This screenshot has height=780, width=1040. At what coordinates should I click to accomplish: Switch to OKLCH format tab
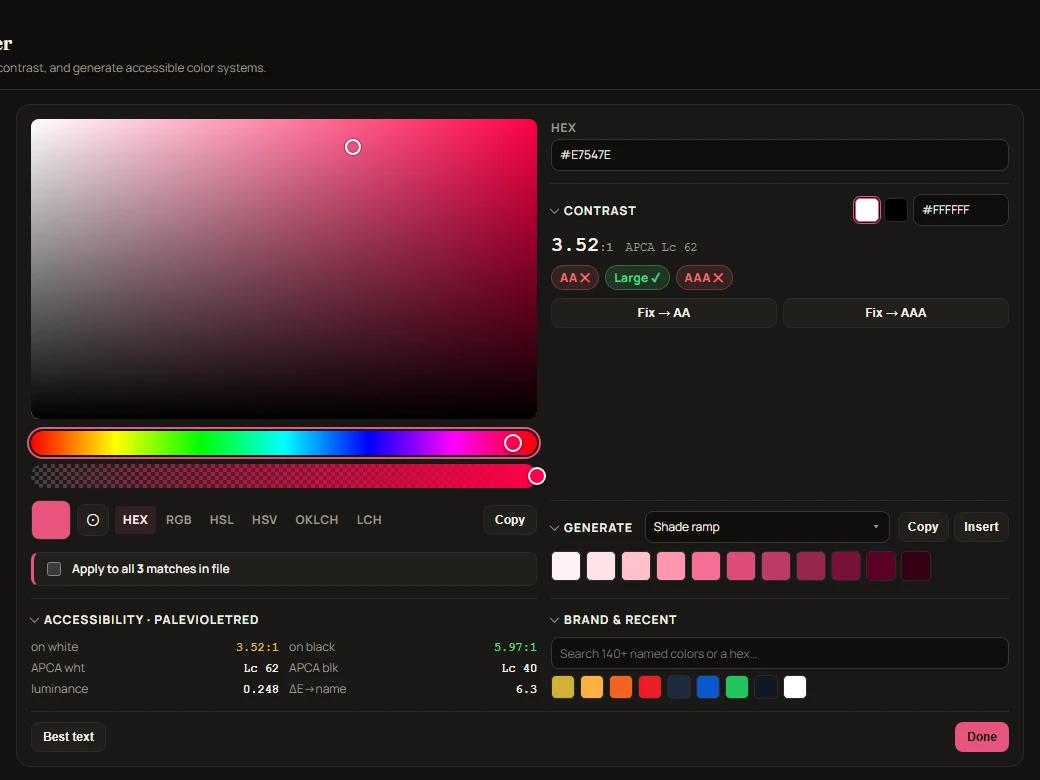point(316,520)
